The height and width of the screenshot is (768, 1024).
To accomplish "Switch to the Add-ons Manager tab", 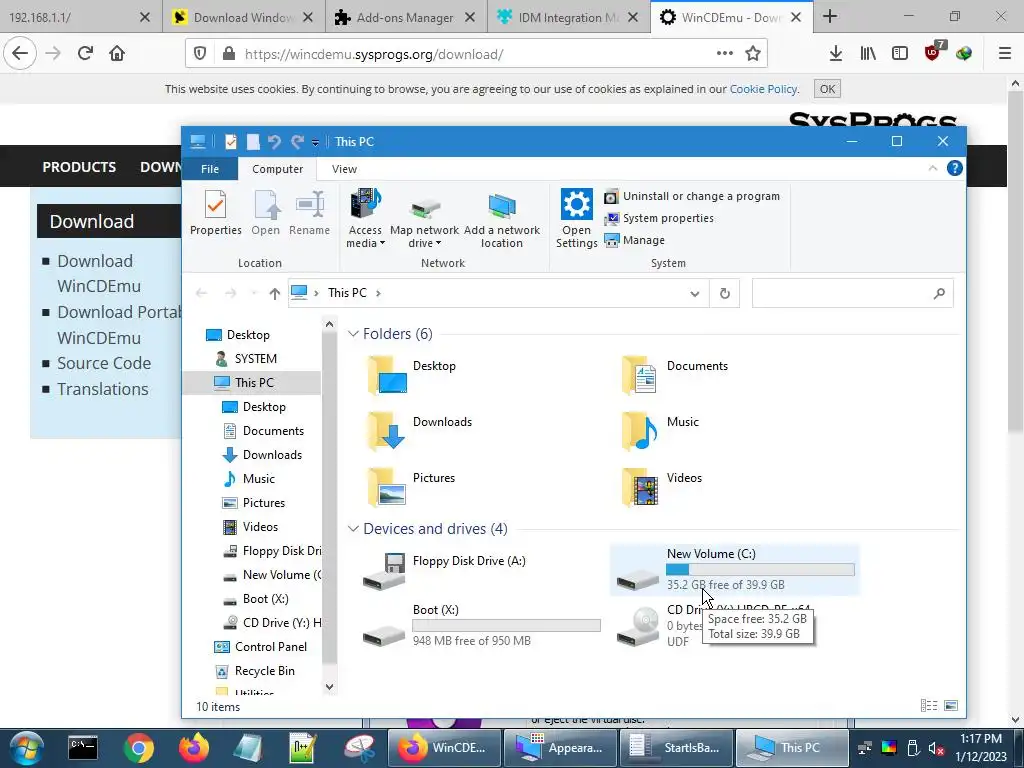I will [406, 17].
